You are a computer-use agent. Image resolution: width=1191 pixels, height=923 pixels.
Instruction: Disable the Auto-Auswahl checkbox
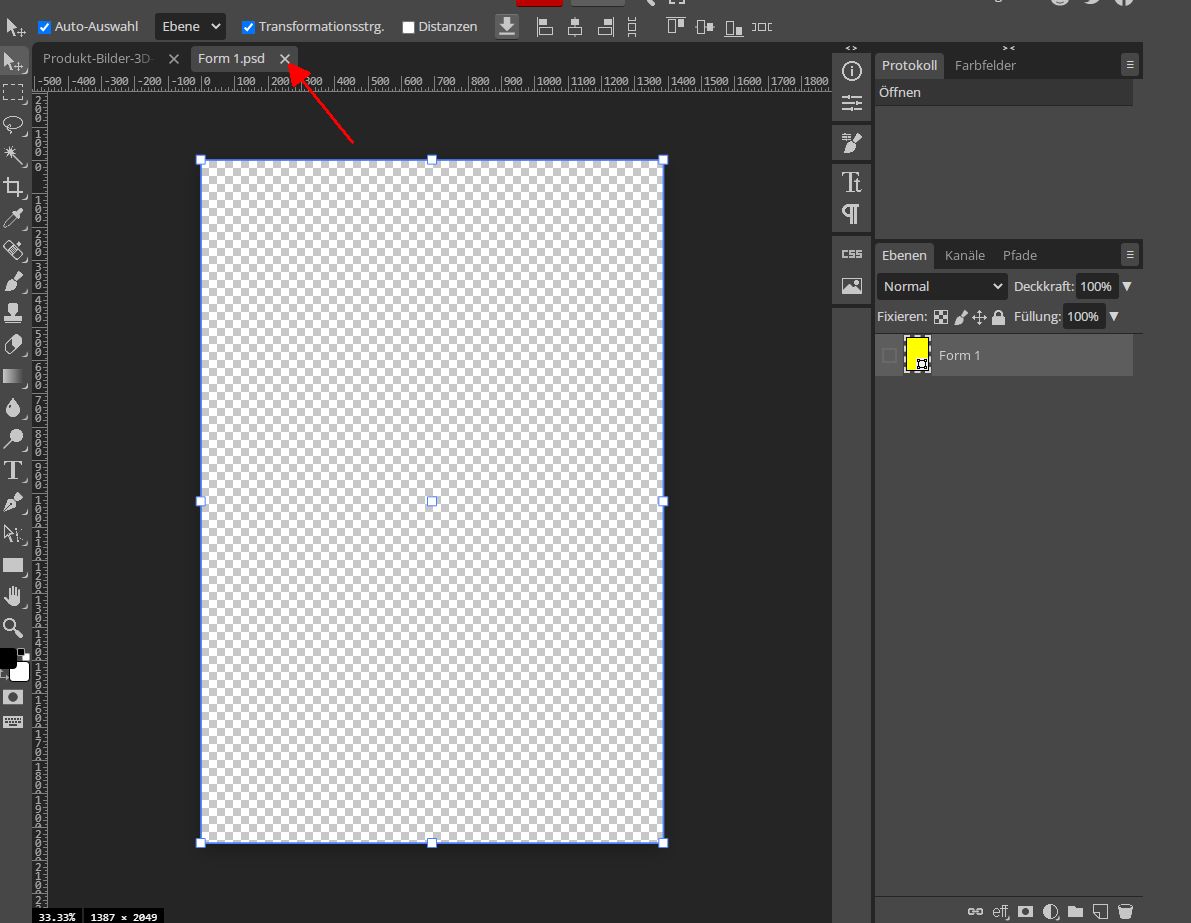point(42,26)
